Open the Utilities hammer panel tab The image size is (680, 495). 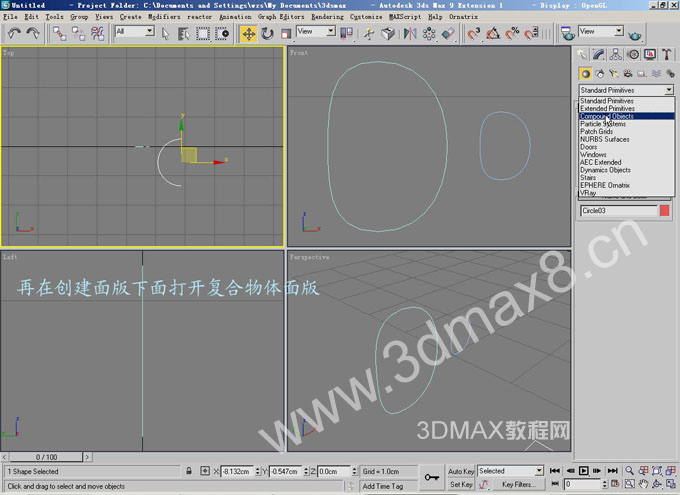667,55
